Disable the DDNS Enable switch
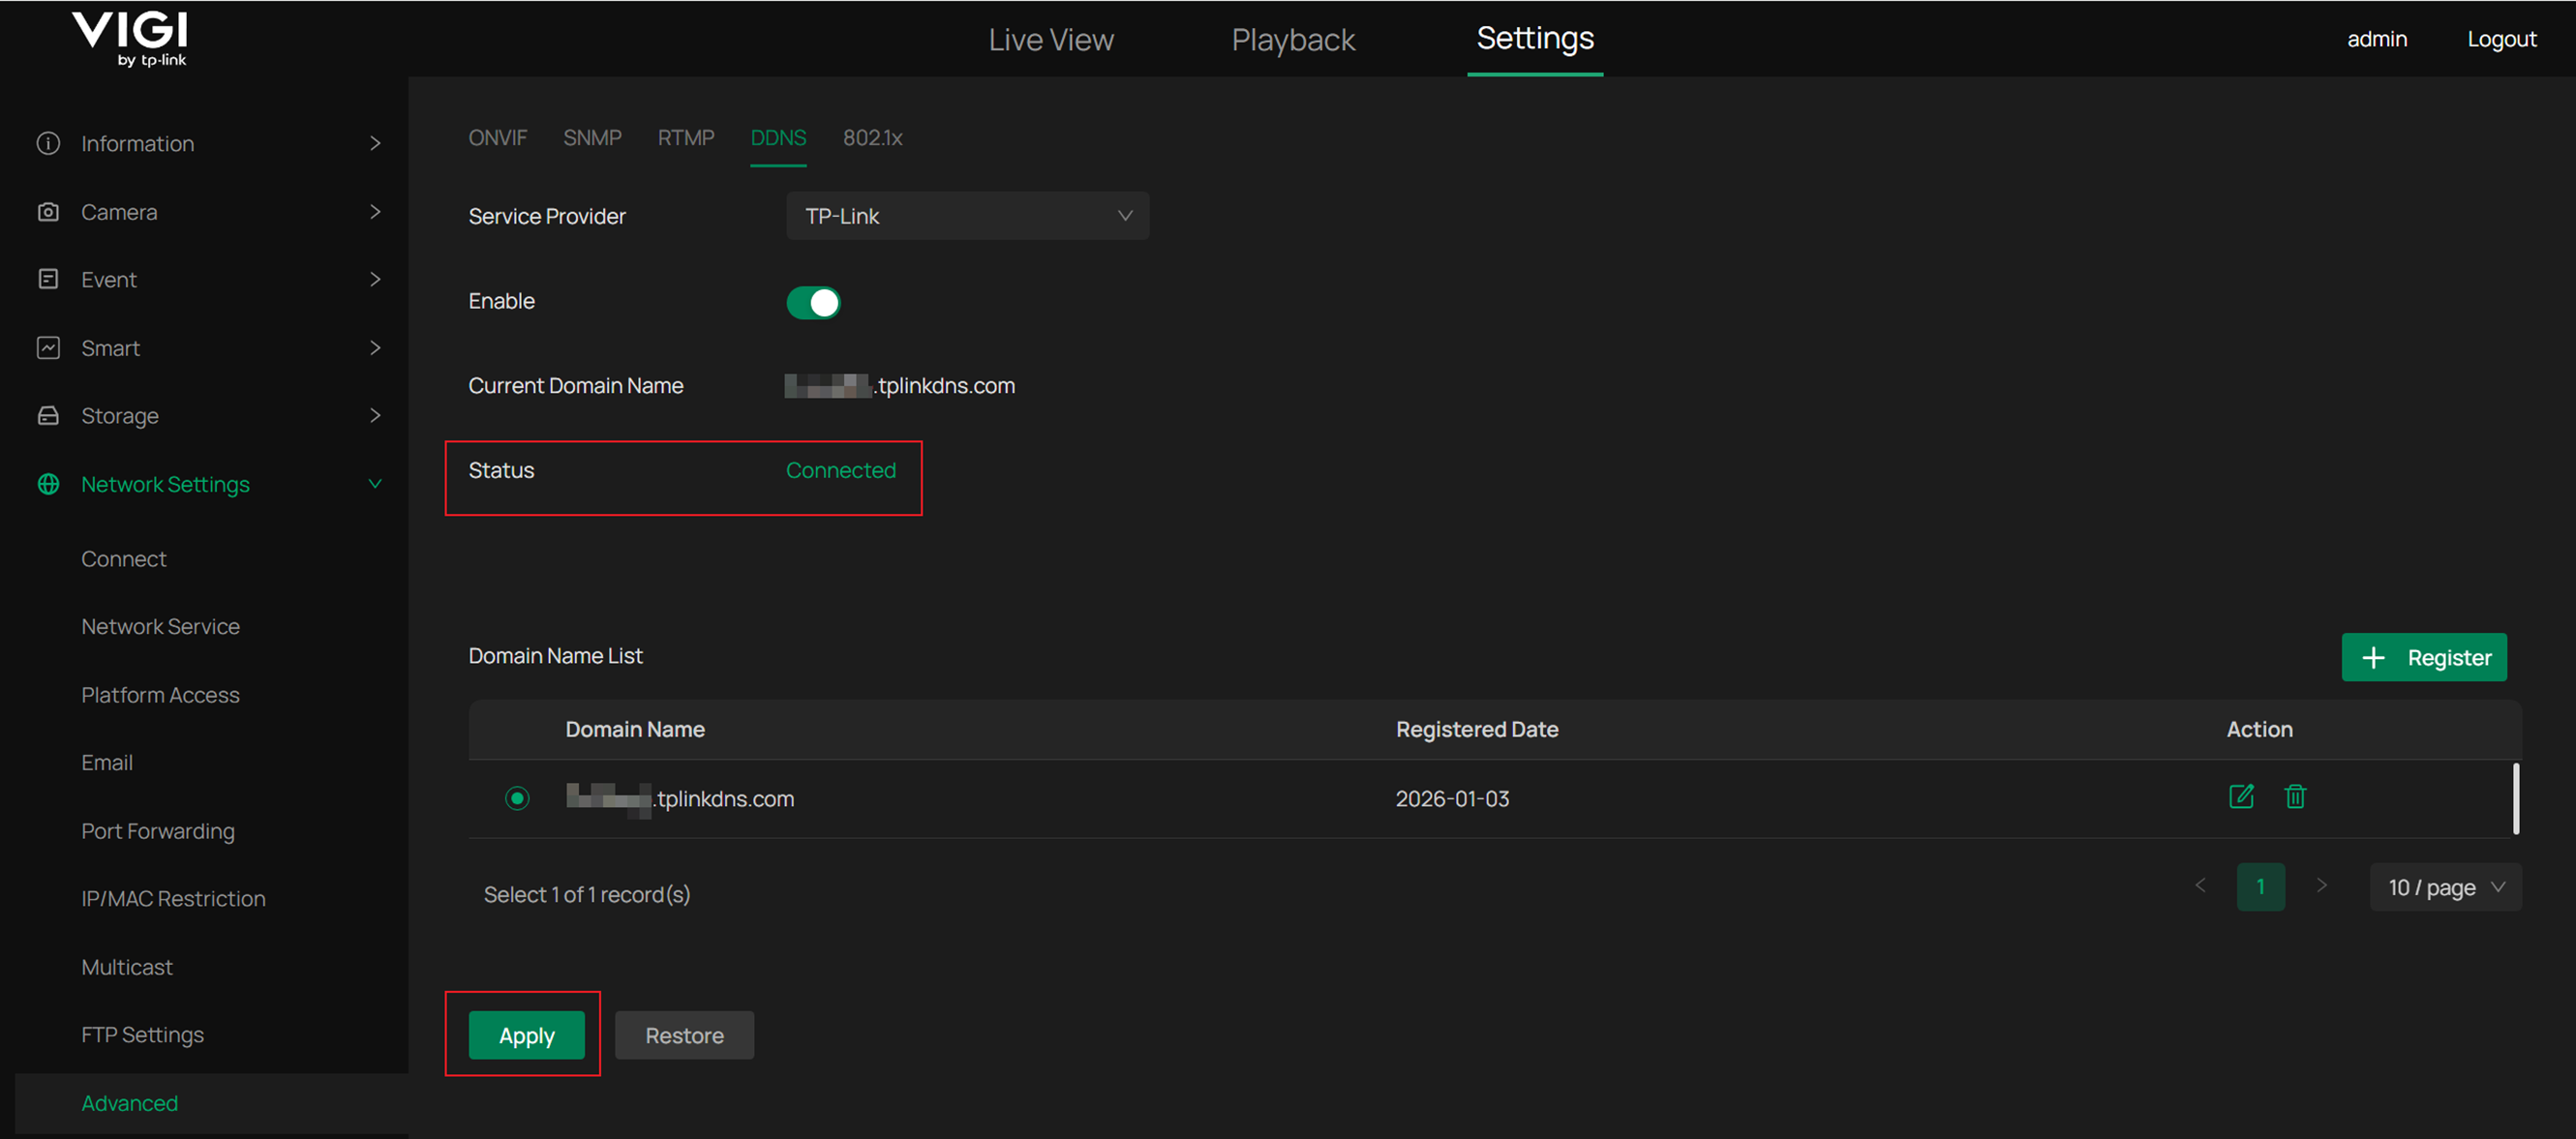Screen dimensions: 2576x1139 coord(813,302)
